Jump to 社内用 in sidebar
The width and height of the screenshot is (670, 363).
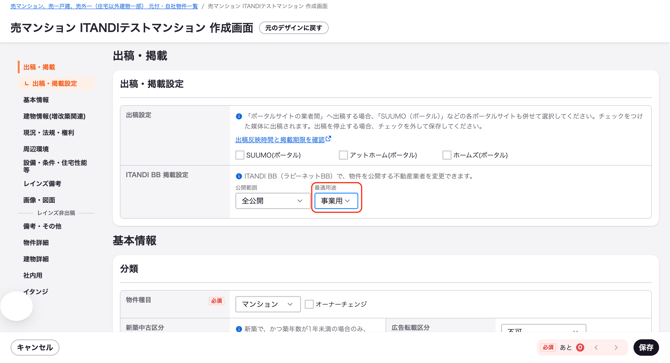[32, 275]
